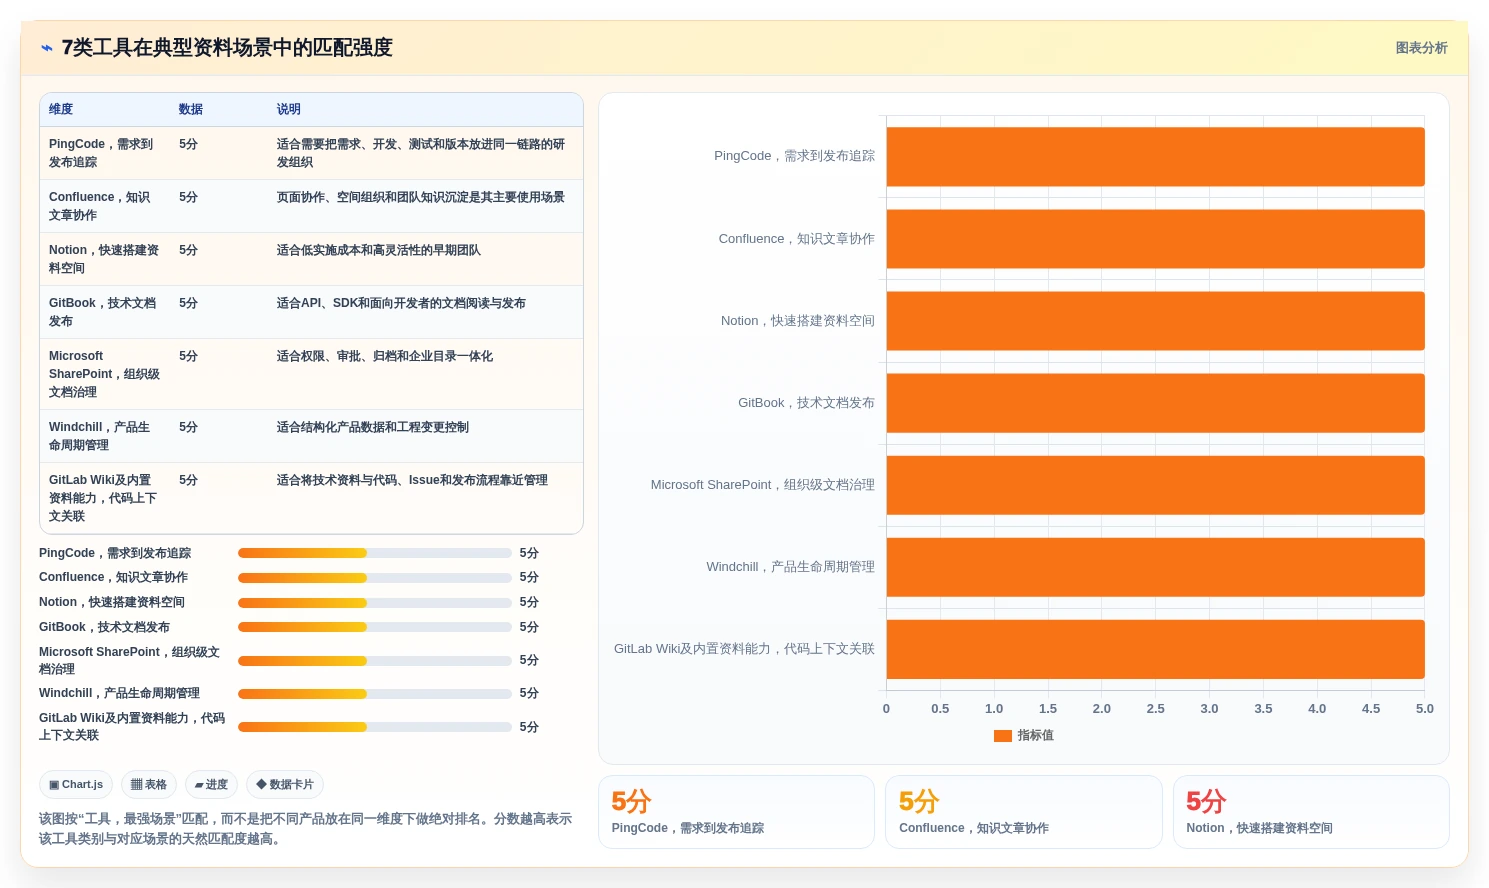This screenshot has width=1489, height=888.
Task: Open the 5分 Confluence stat card
Action: (1024, 812)
